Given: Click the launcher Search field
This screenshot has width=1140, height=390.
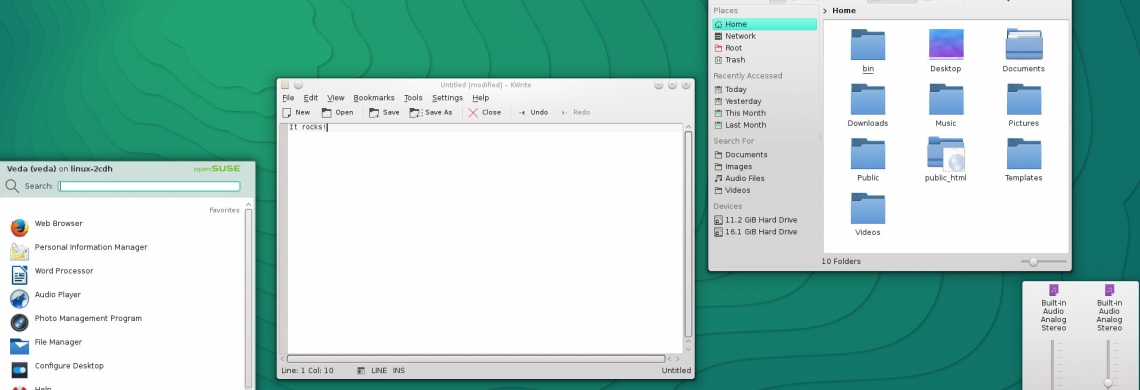Looking at the screenshot, I should tap(149, 186).
